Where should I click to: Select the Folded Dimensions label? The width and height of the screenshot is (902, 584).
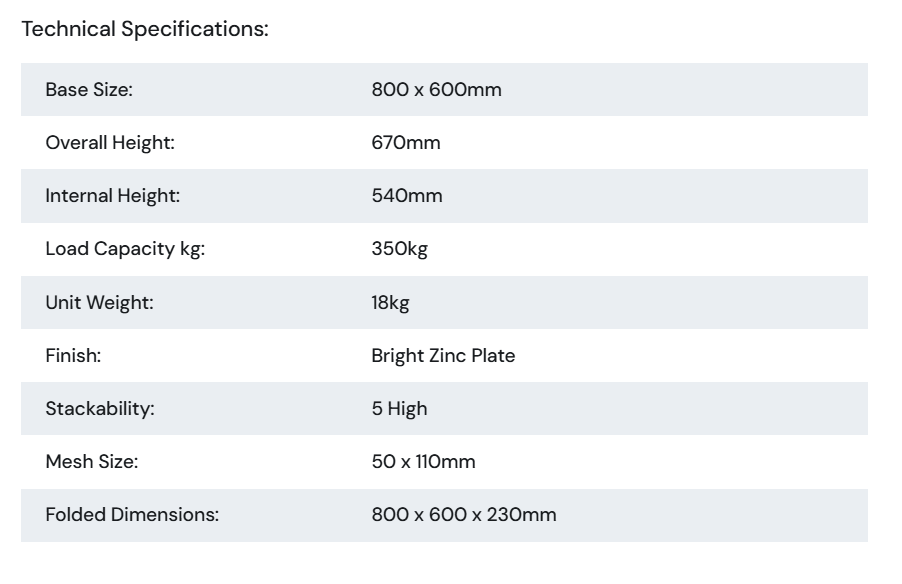pos(132,514)
